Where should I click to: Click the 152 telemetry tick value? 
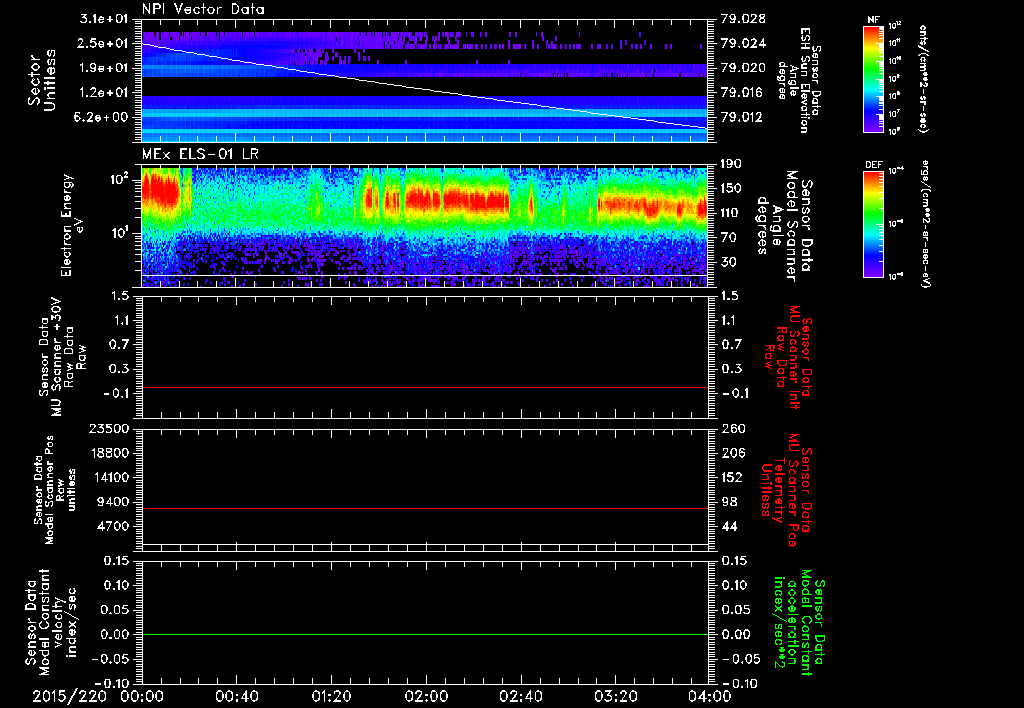pyautogui.click(x=732, y=477)
